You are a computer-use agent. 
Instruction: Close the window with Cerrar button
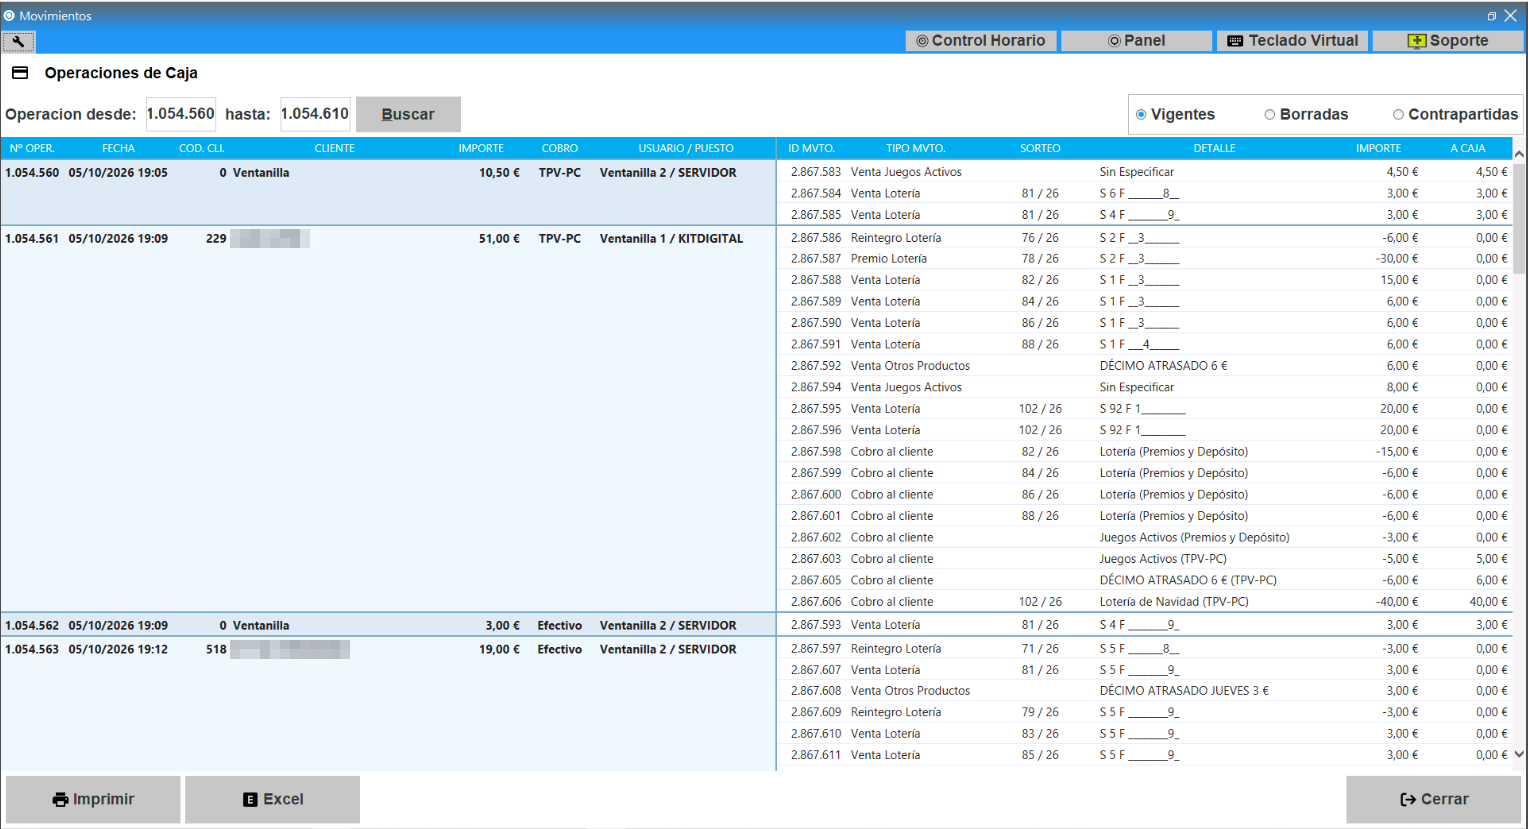point(1434,799)
